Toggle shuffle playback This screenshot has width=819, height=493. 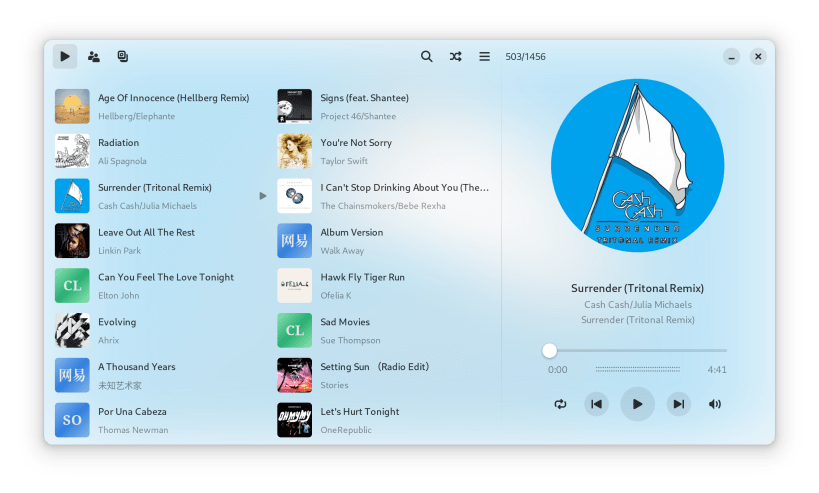point(455,56)
